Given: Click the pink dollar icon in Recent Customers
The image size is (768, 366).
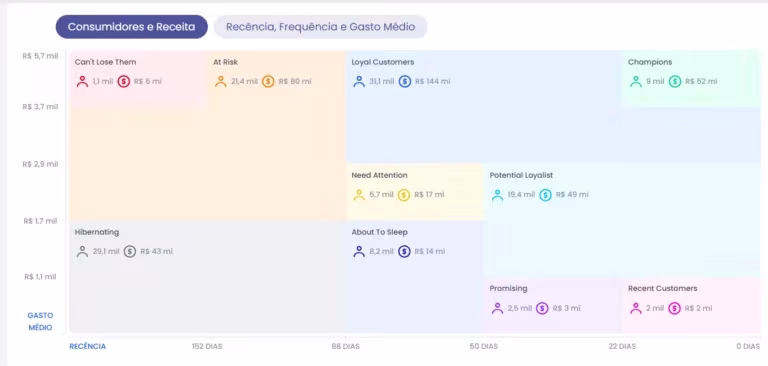Looking at the screenshot, I should click(x=674, y=309).
